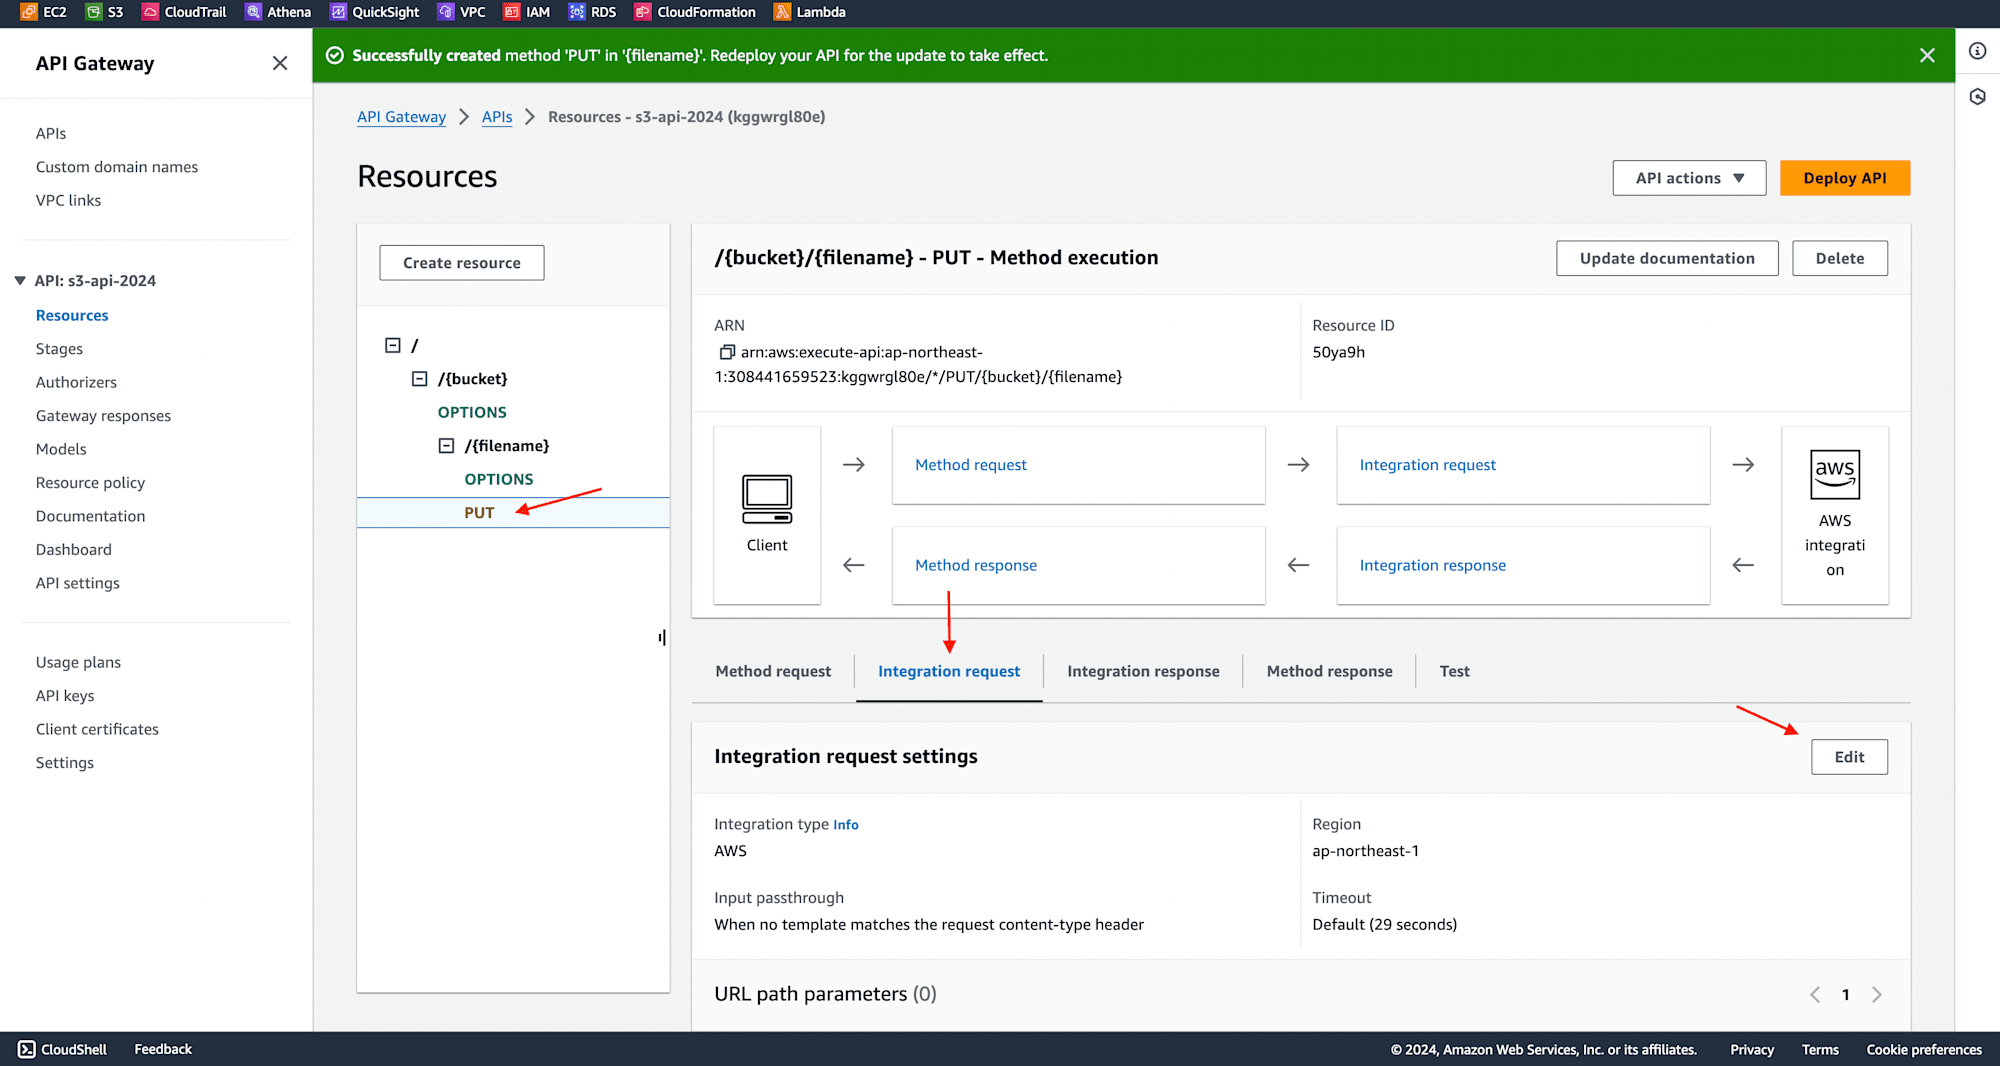Click the Create resource button
2000x1066 pixels.
click(x=462, y=263)
